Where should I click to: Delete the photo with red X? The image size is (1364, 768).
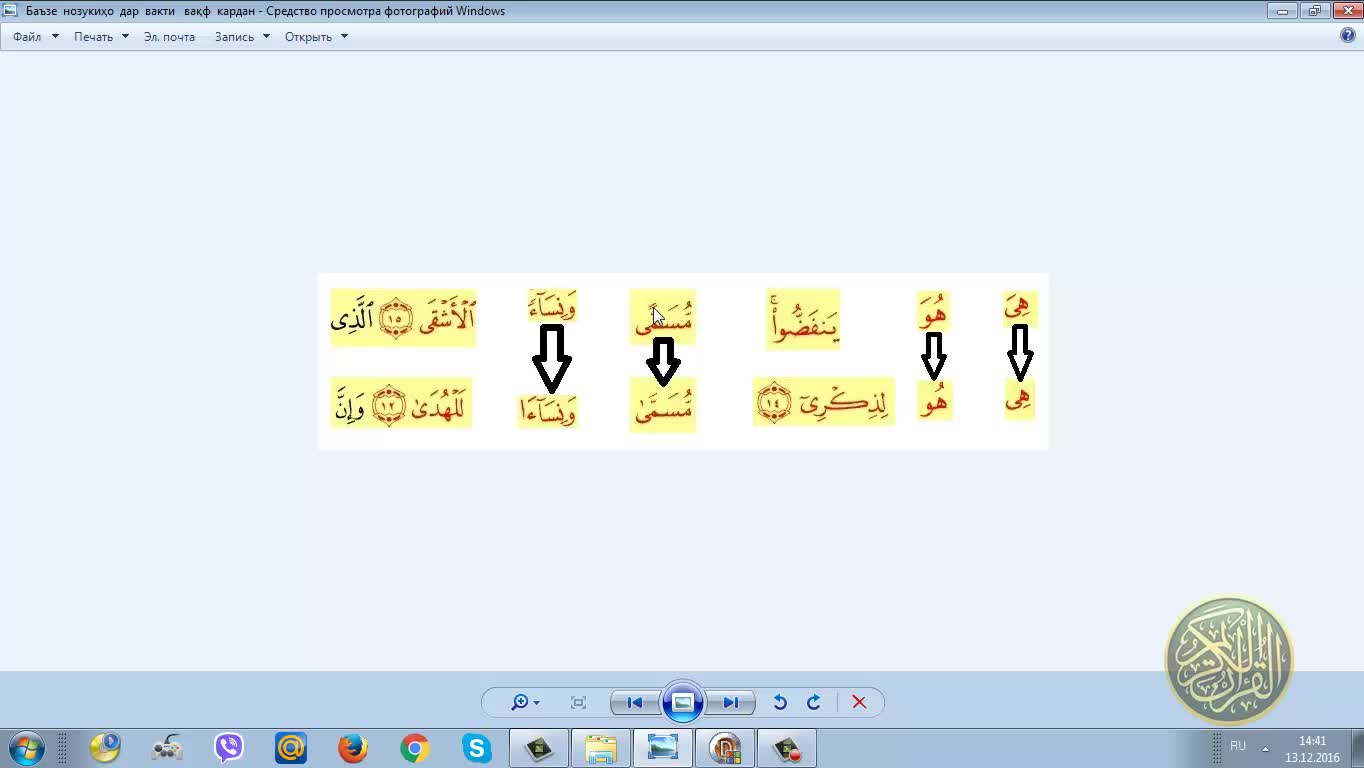[859, 702]
